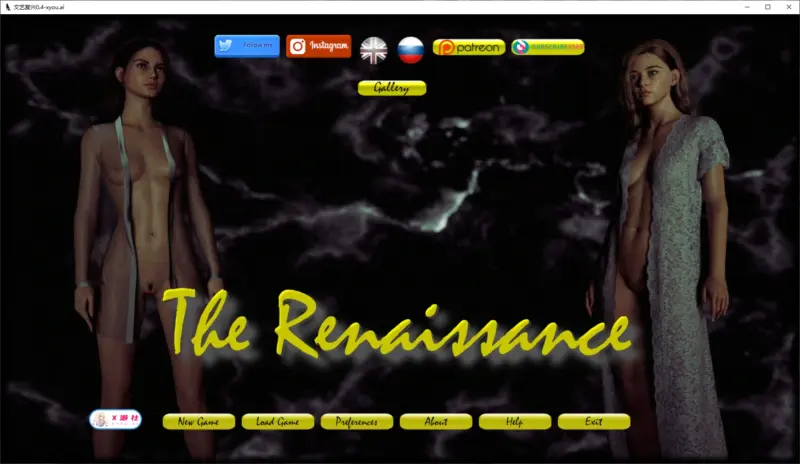Switch language with the Russian flag
This screenshot has height=464, width=800.
[411, 50]
